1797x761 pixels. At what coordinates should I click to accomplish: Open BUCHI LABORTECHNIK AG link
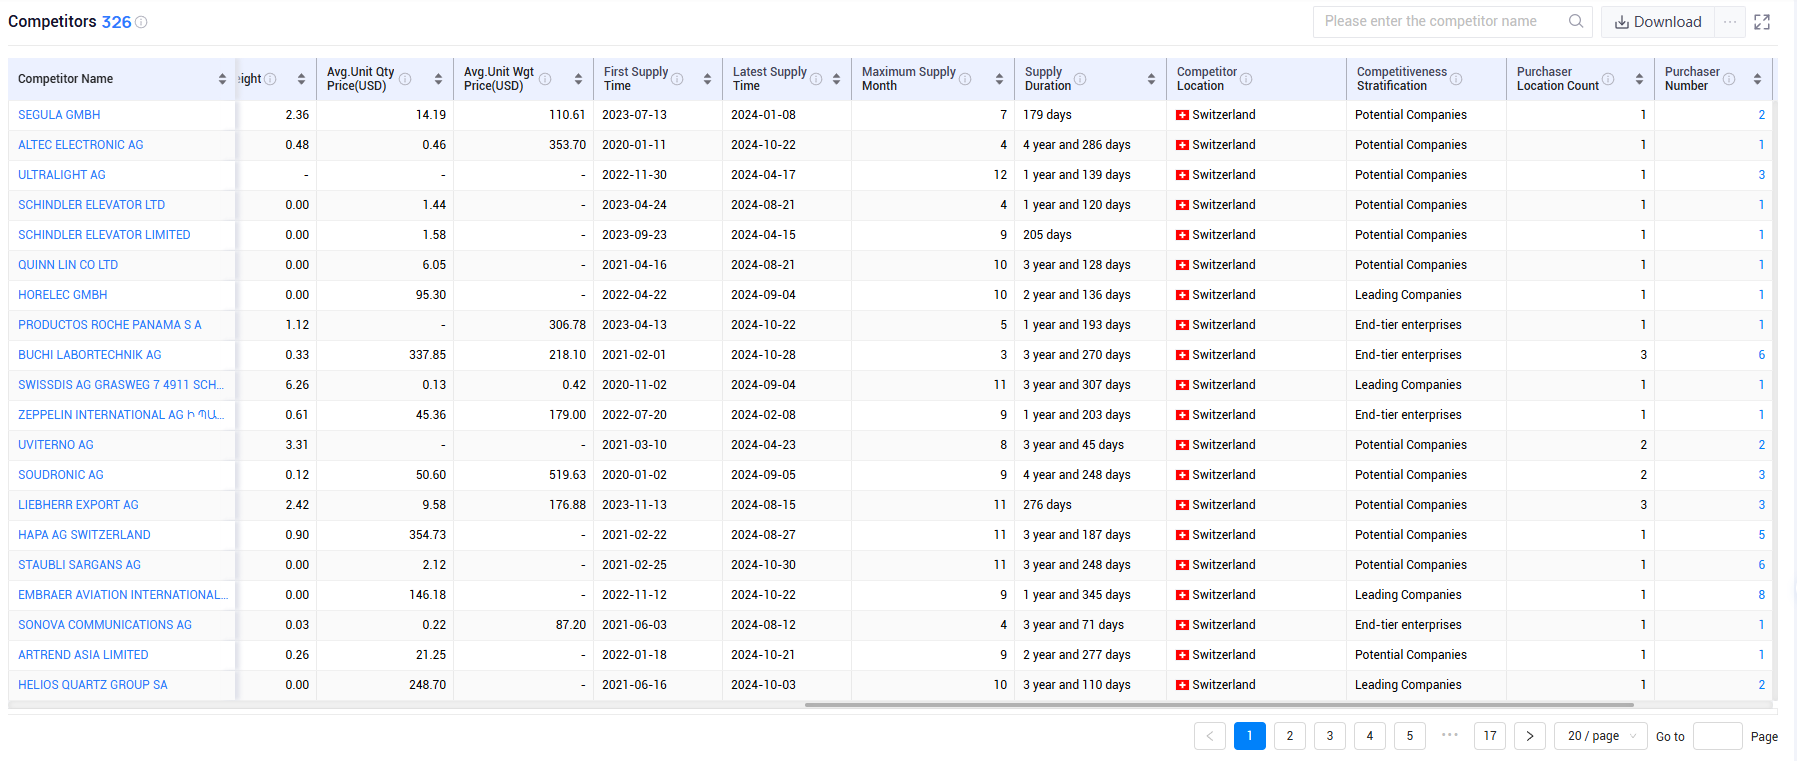90,355
